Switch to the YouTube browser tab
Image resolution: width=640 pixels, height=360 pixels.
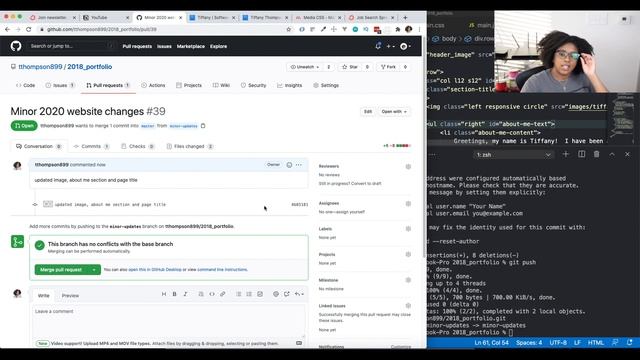click(x=105, y=18)
